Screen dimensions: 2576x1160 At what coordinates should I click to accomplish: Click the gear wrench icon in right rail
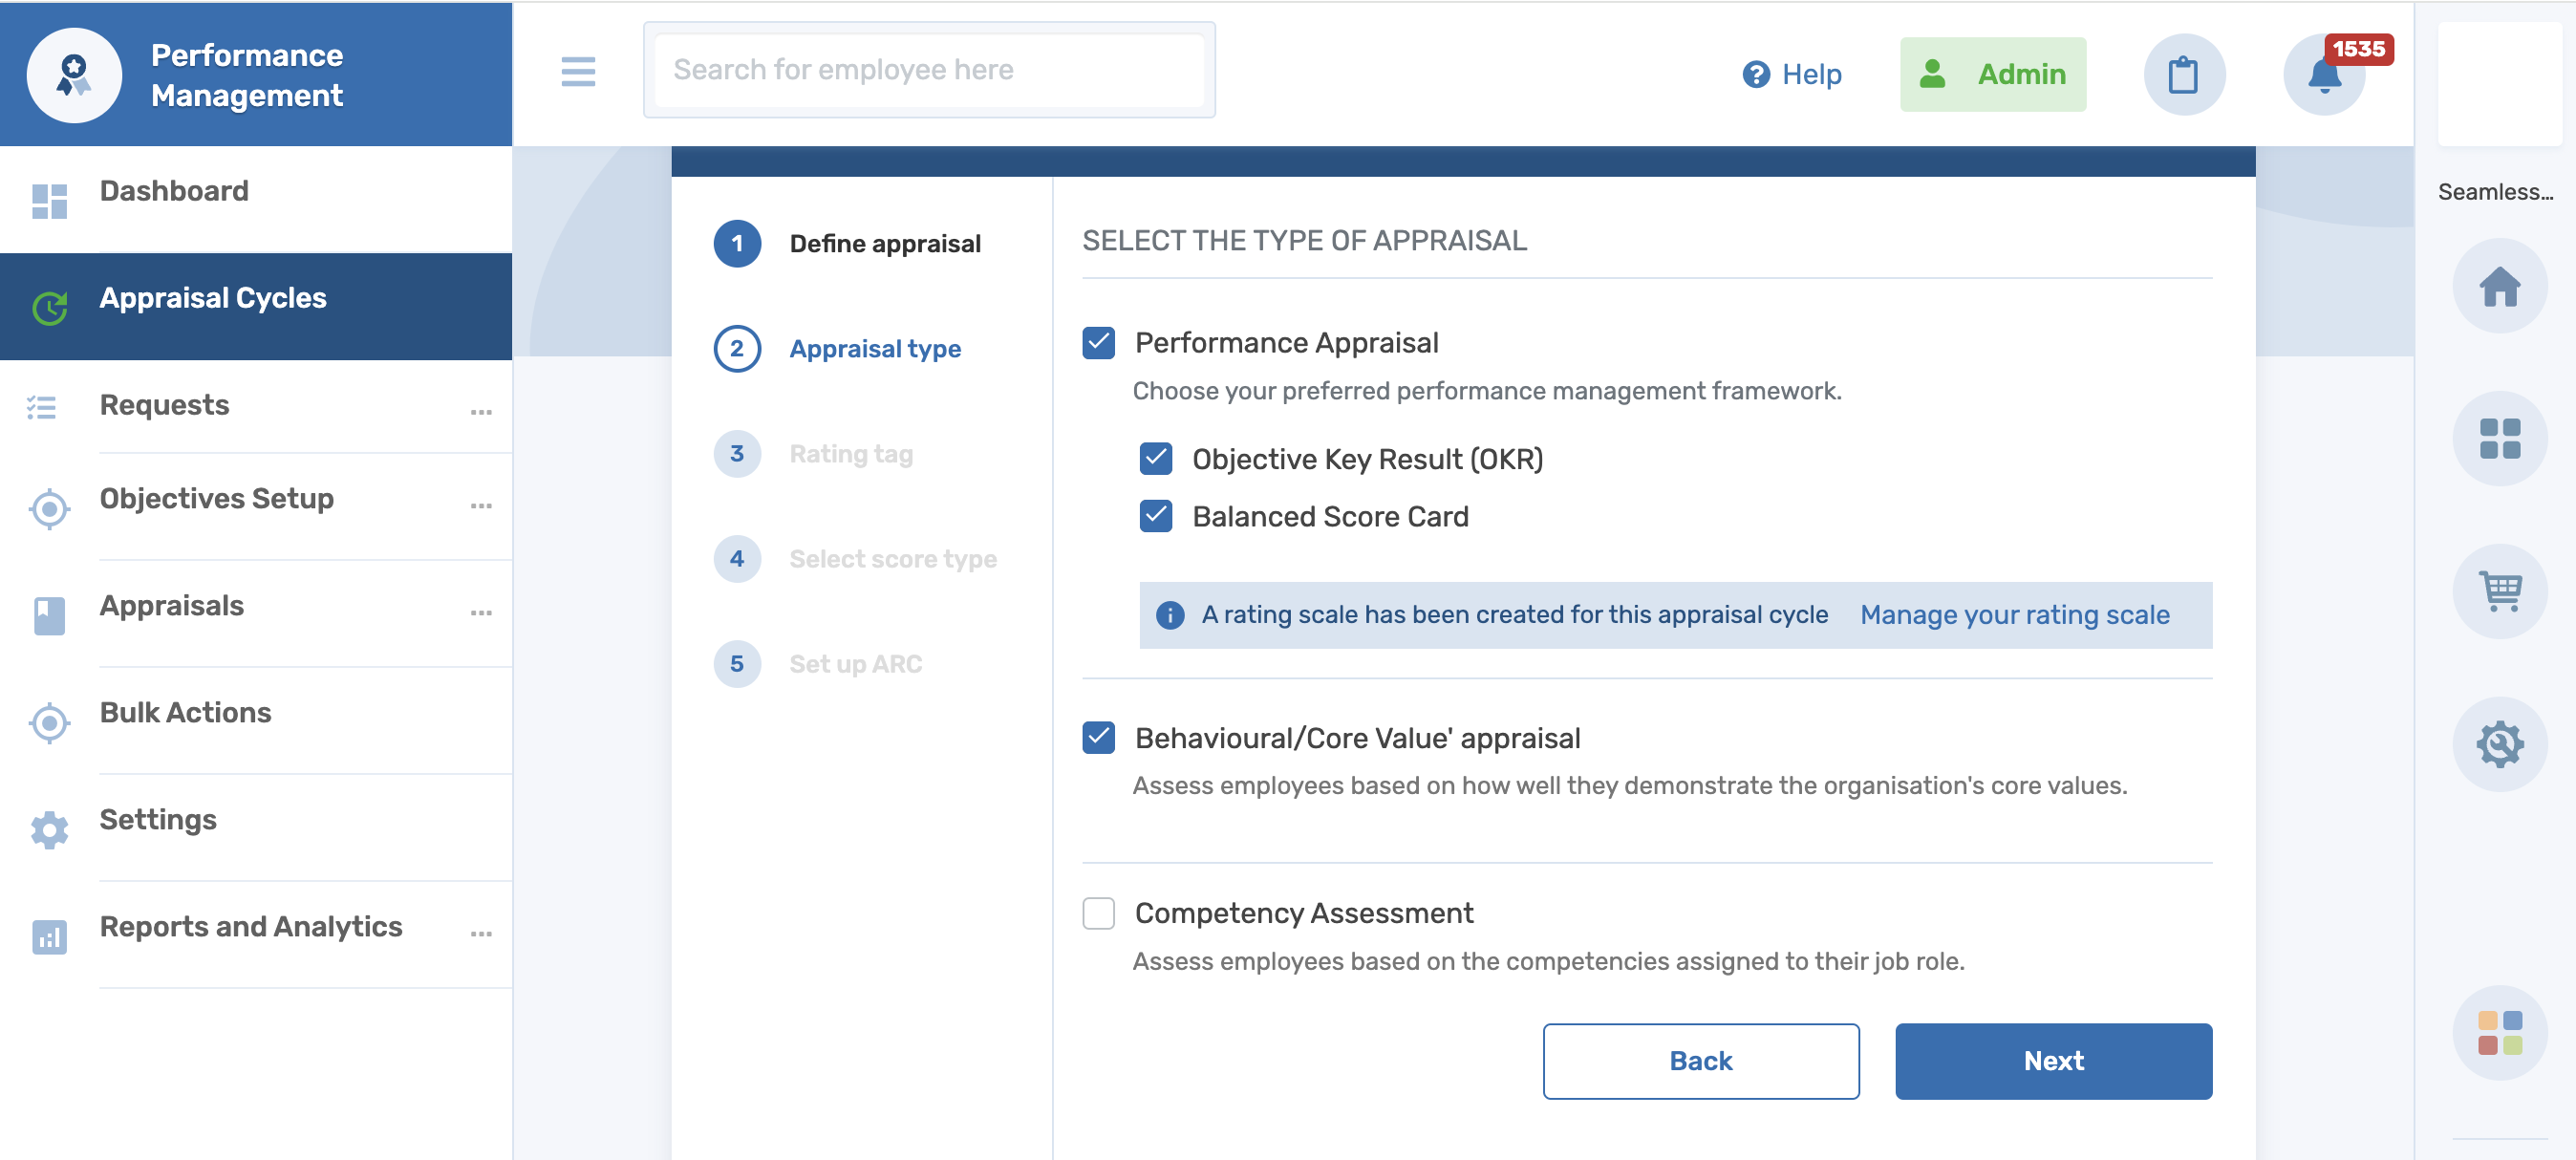tap(2499, 744)
